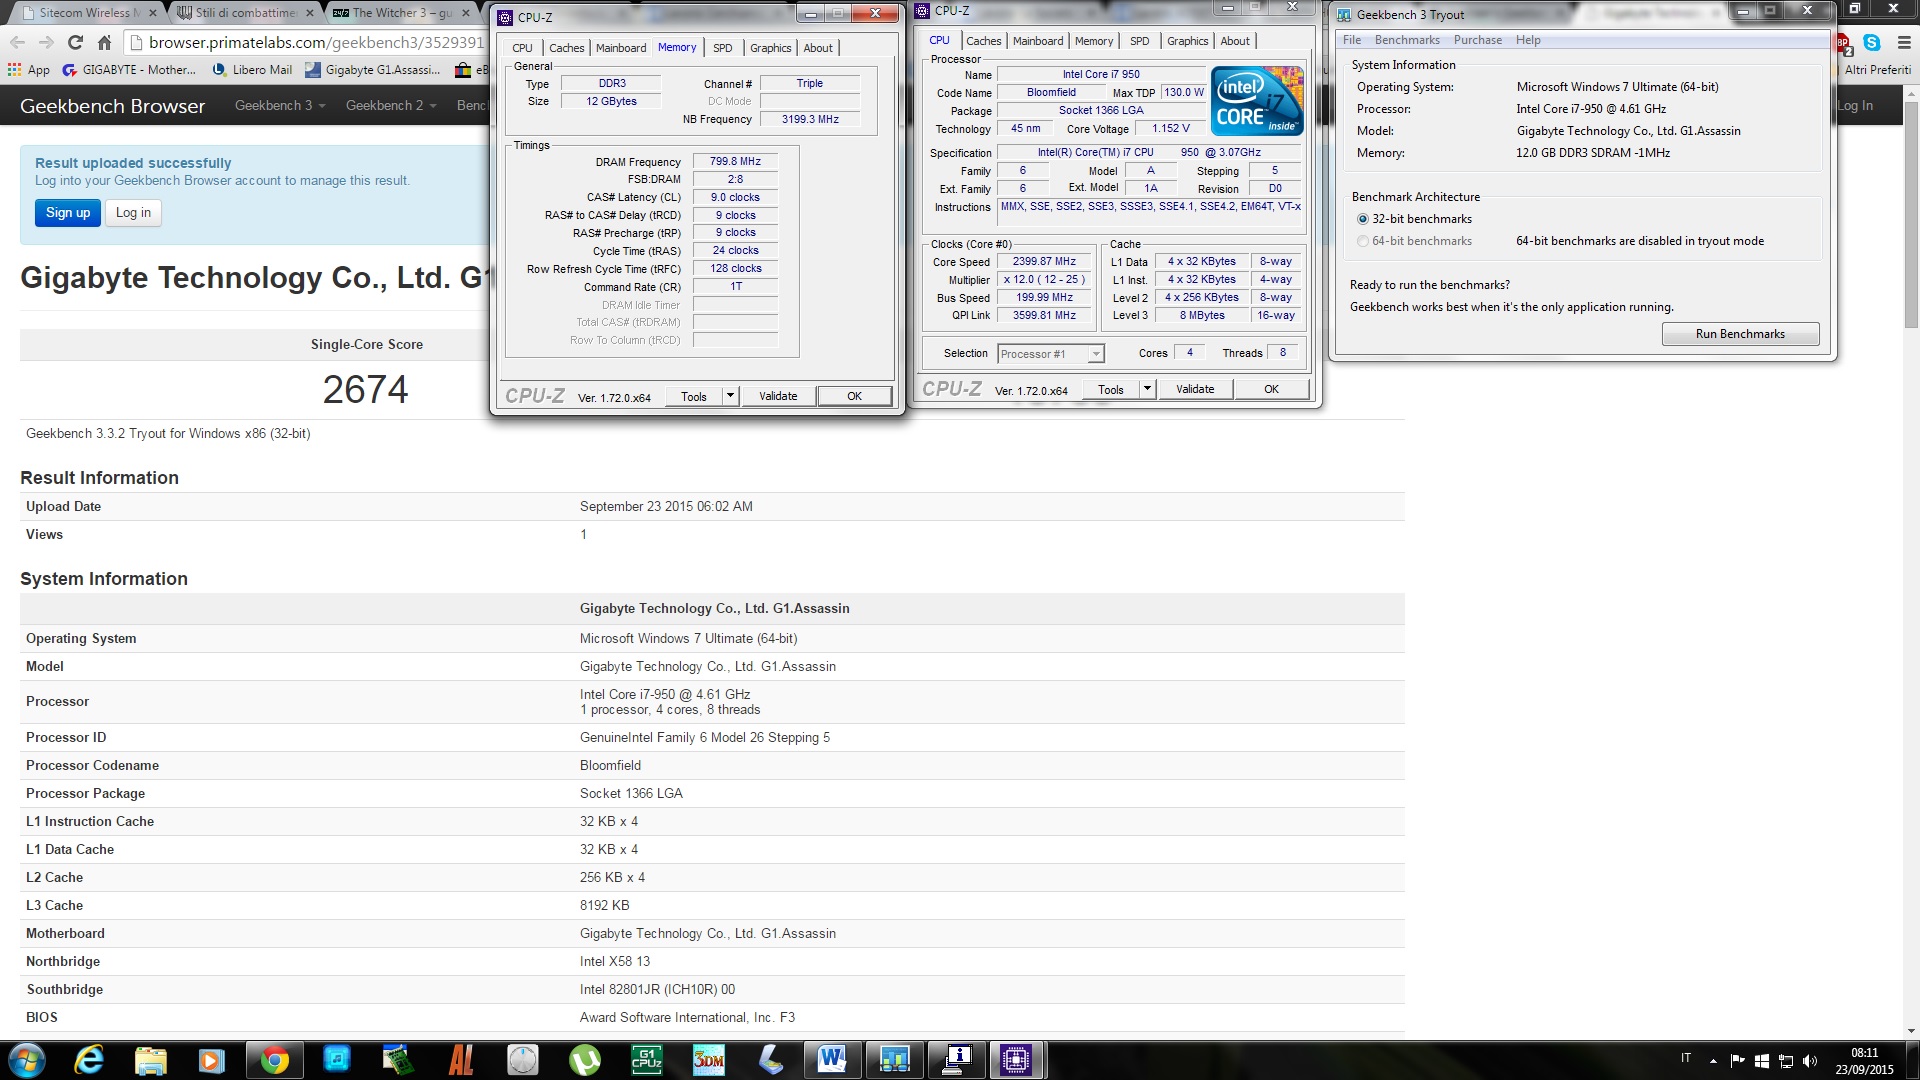Launch Internet Explorer from the taskbar

89,1060
